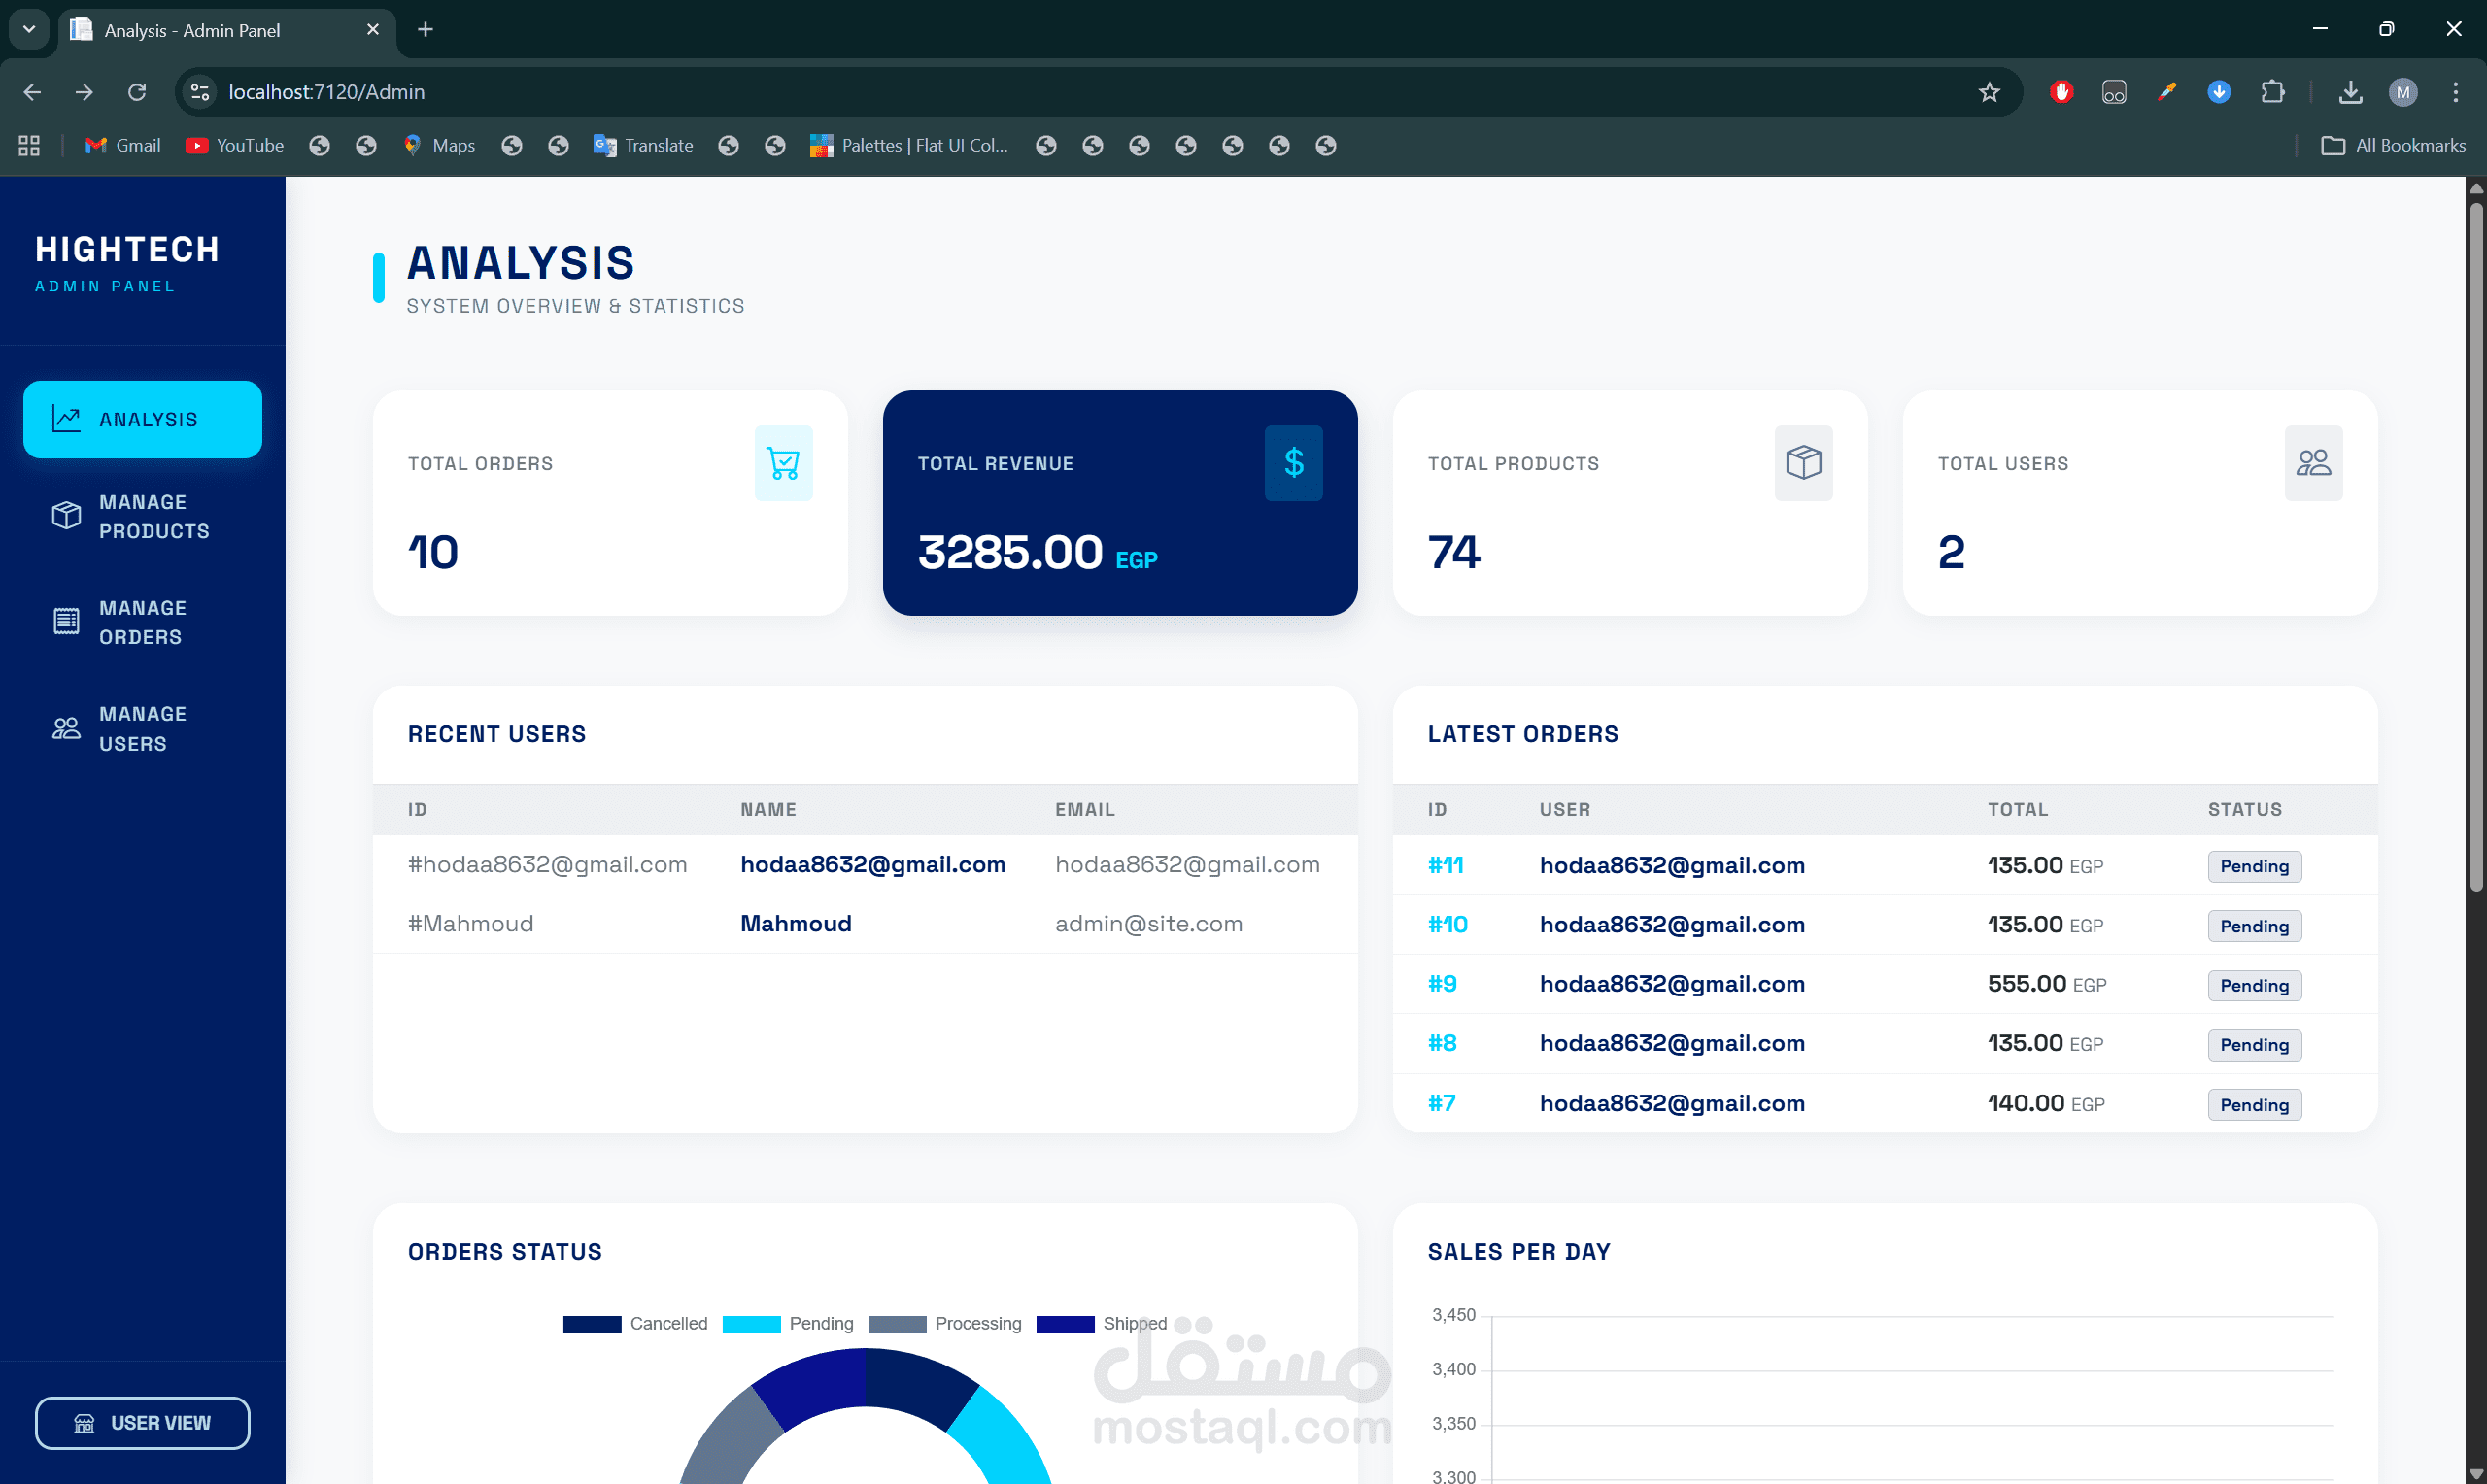
Task: Click the site information icon in address bar
Action: 200,92
